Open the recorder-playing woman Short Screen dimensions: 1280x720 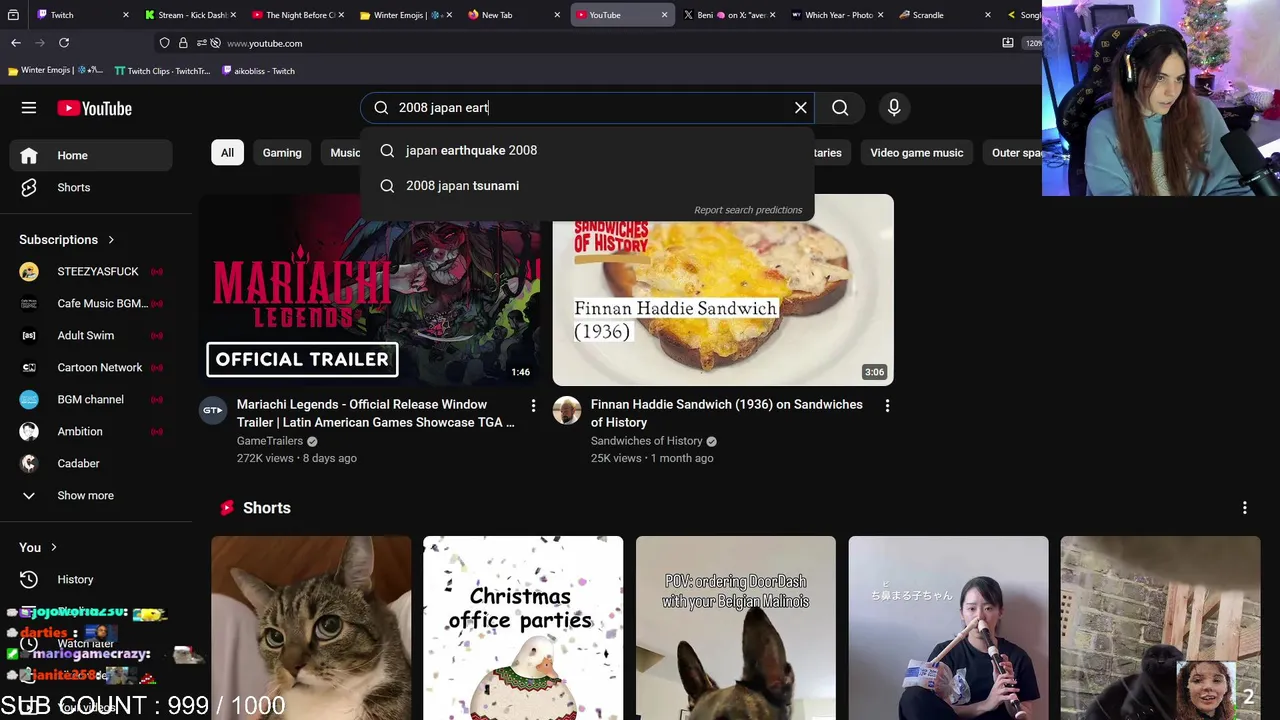pyautogui.click(x=948, y=628)
